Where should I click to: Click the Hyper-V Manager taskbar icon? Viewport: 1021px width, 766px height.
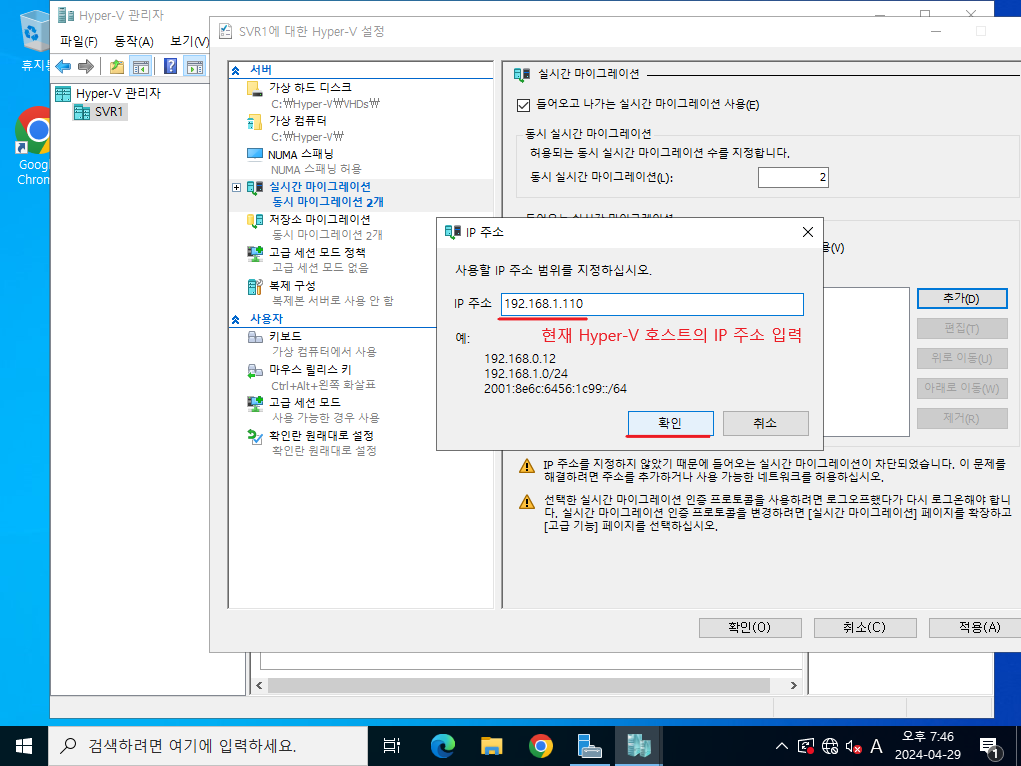tap(638, 746)
